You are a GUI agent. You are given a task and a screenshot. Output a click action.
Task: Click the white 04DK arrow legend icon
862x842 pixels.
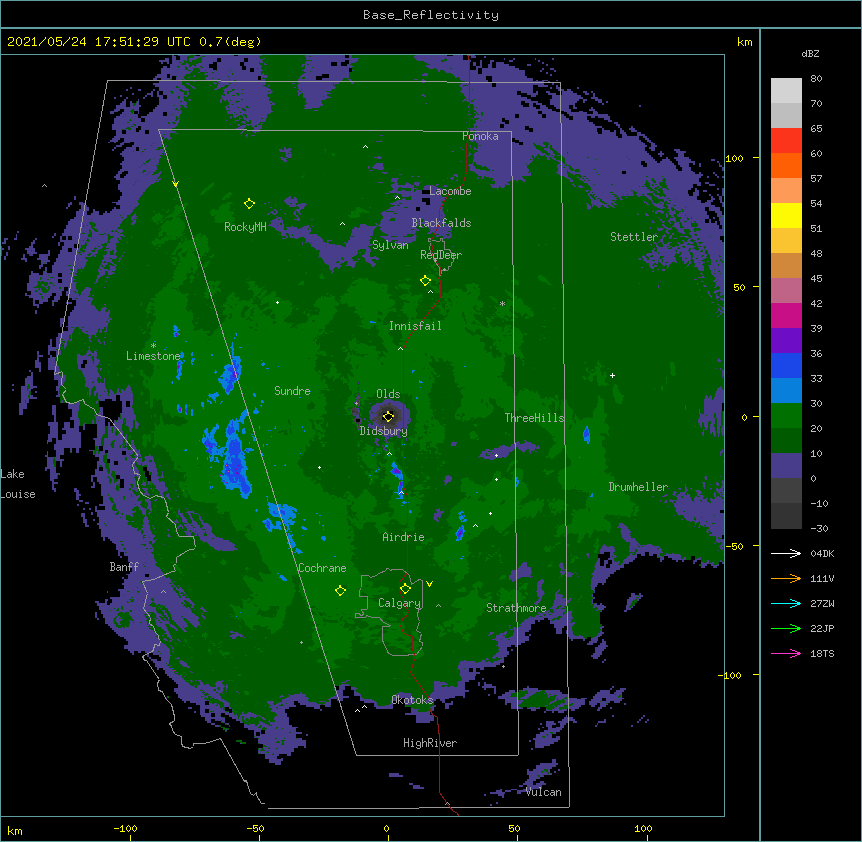pyautogui.click(x=786, y=553)
